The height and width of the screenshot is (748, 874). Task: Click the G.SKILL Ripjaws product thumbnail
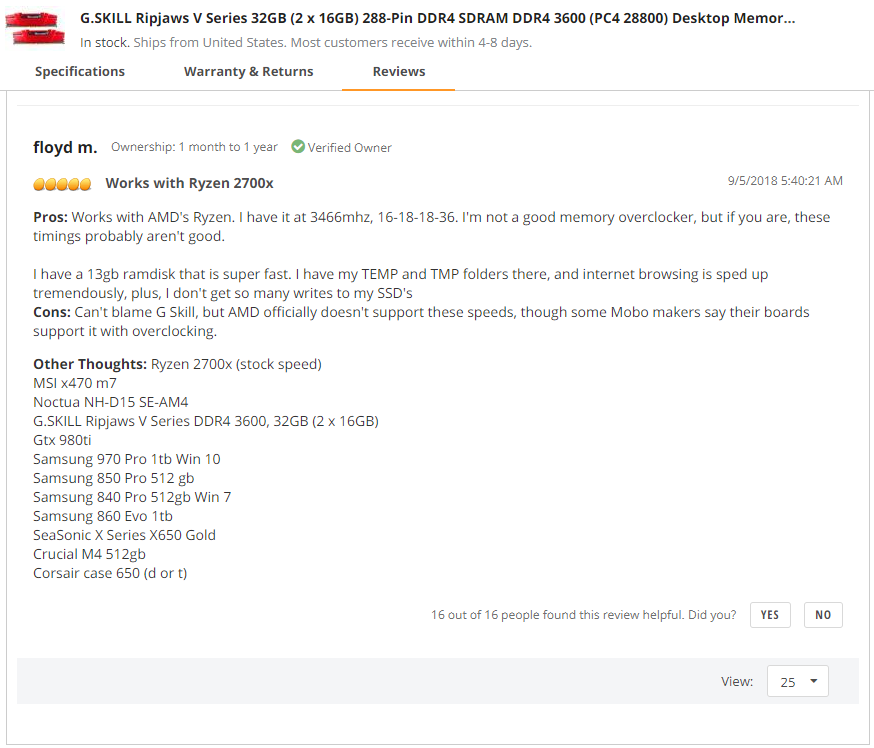pos(35,28)
